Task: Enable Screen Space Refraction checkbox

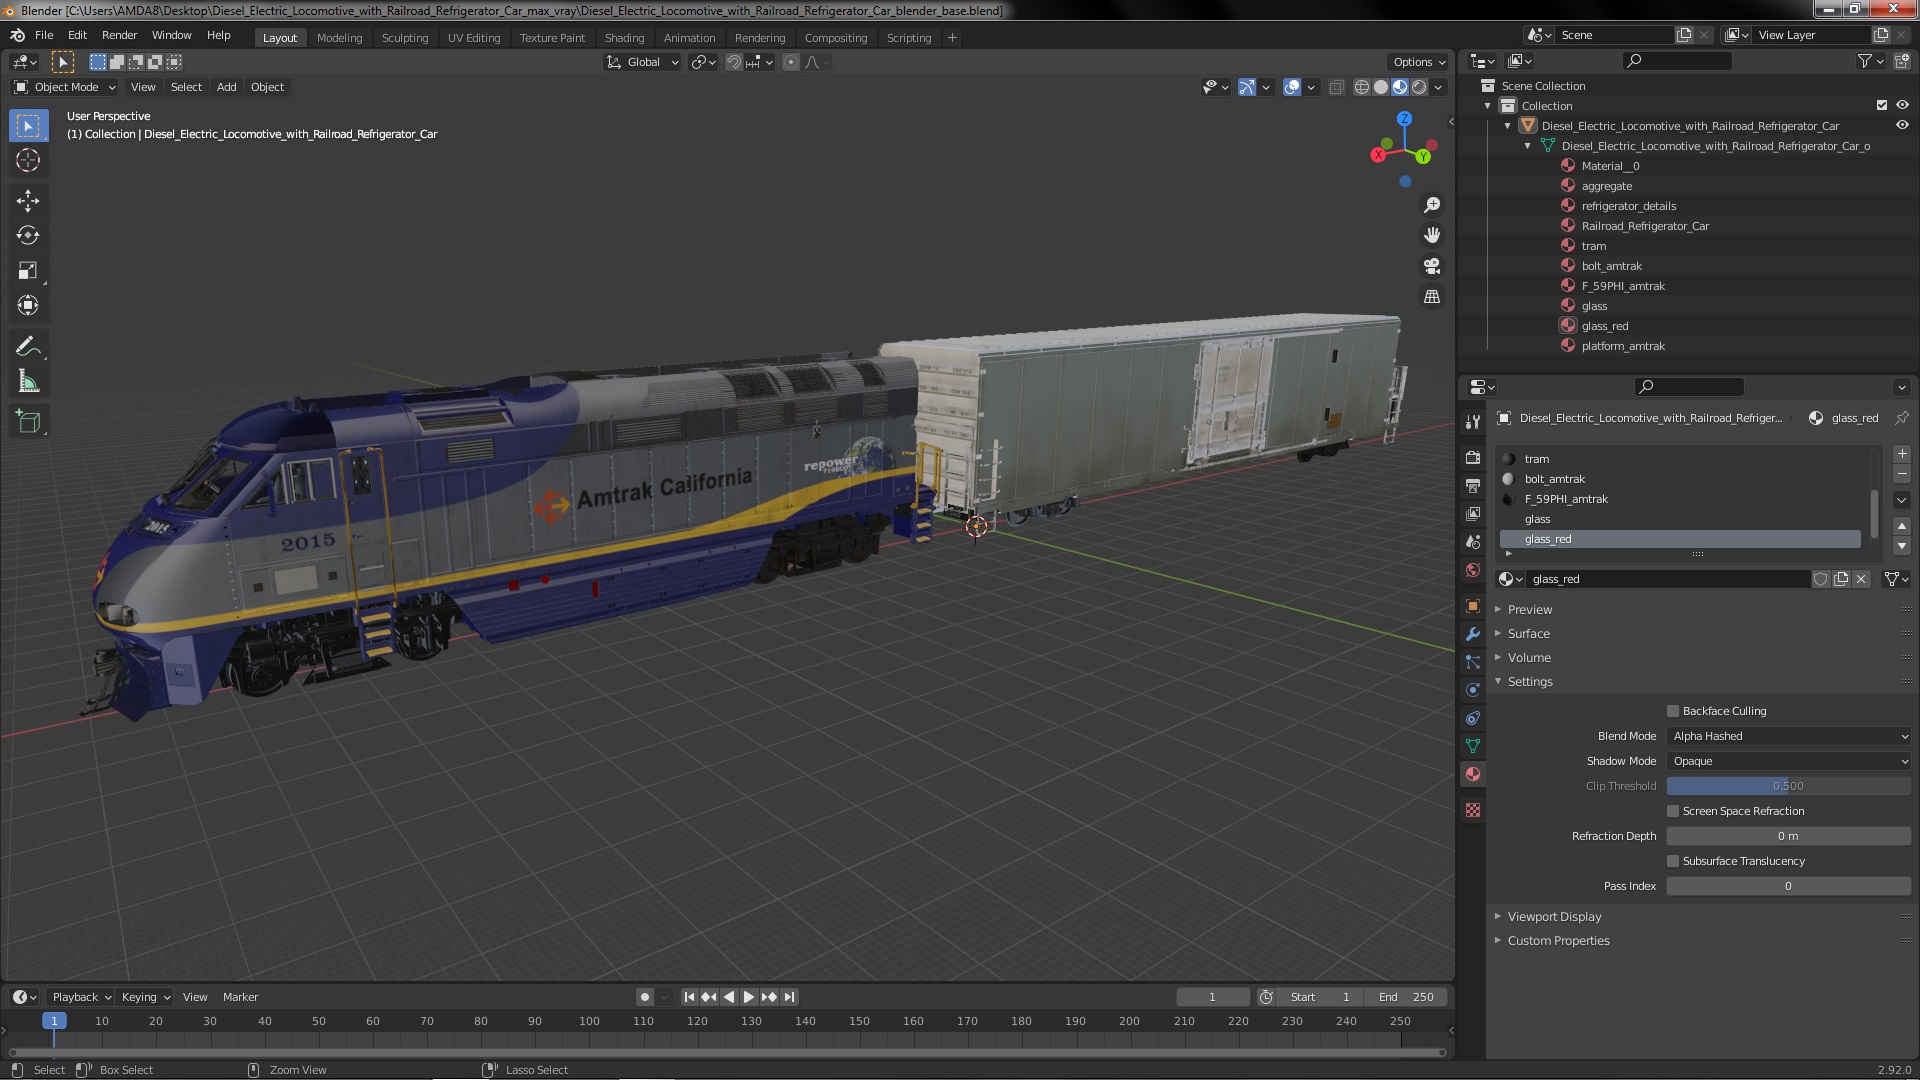Action: coord(1672,811)
